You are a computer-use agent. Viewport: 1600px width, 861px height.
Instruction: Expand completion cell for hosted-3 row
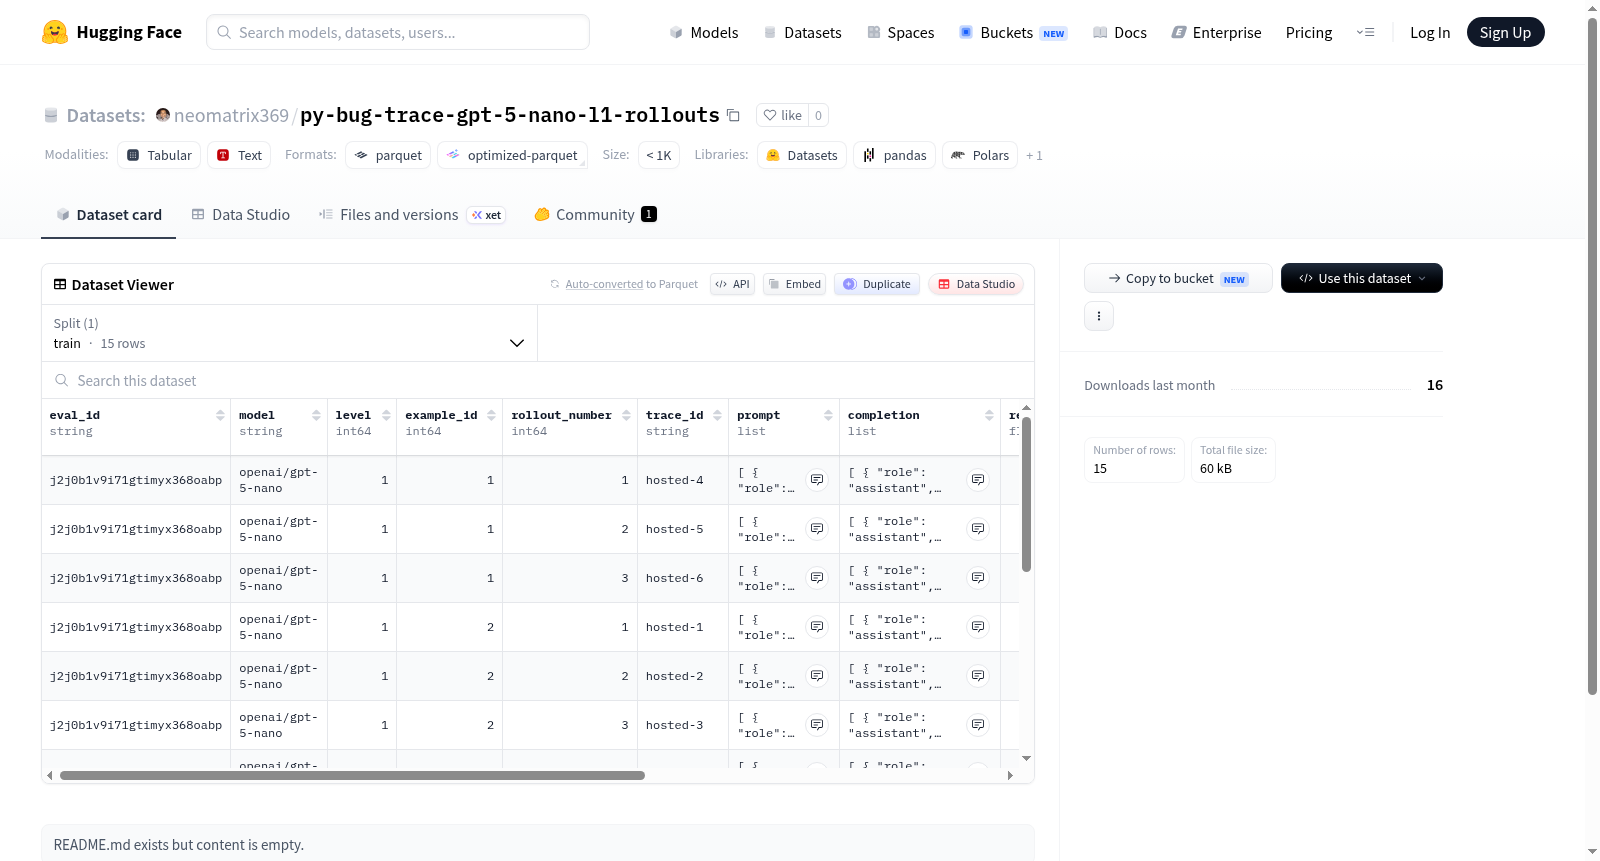tap(978, 725)
